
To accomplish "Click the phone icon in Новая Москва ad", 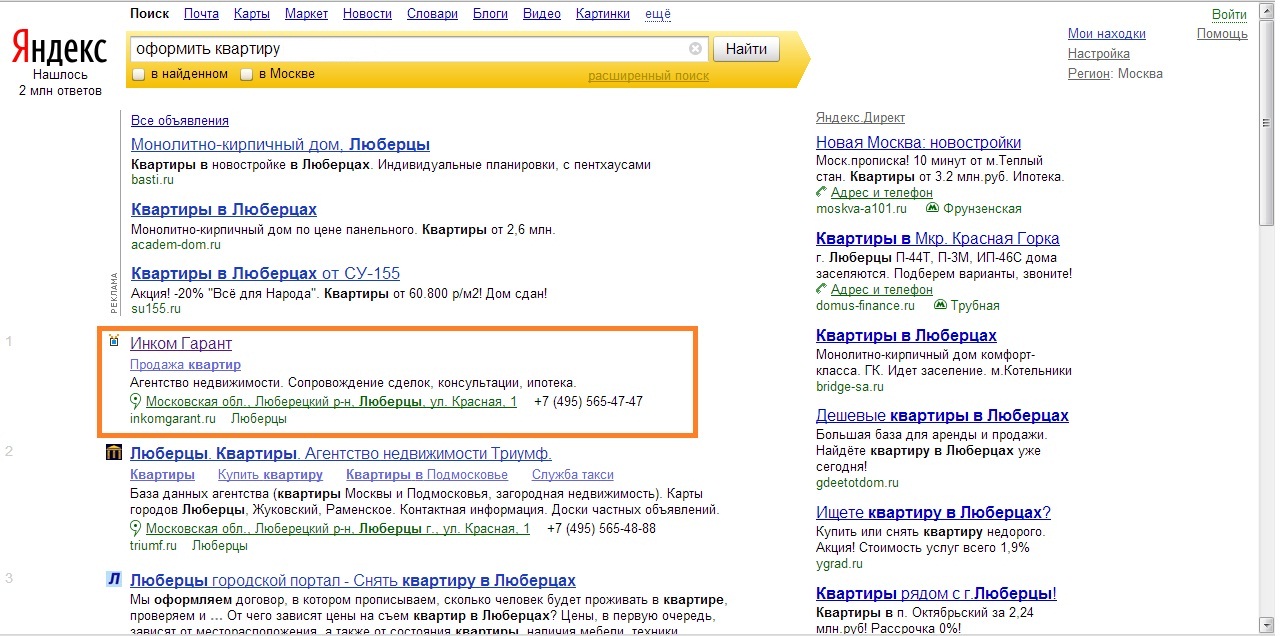I will pyautogui.click(x=822, y=192).
